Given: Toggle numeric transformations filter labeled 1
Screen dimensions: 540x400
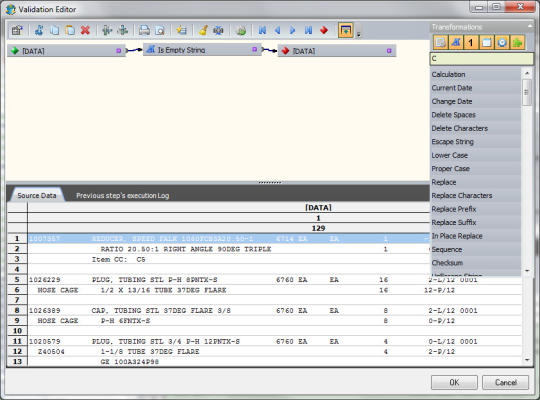Looking at the screenshot, I should pos(471,43).
